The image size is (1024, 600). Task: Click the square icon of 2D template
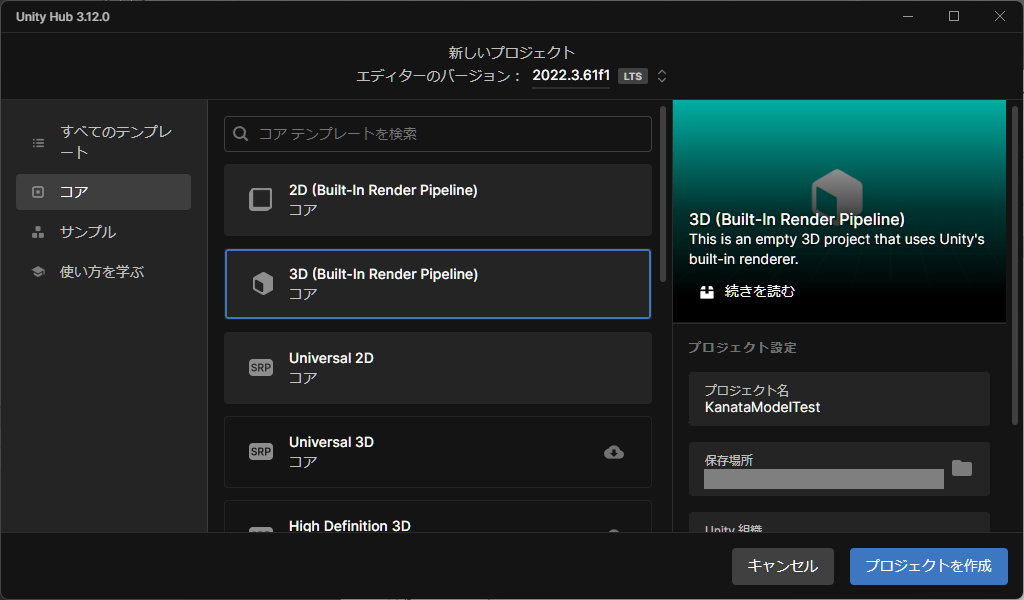click(261, 199)
